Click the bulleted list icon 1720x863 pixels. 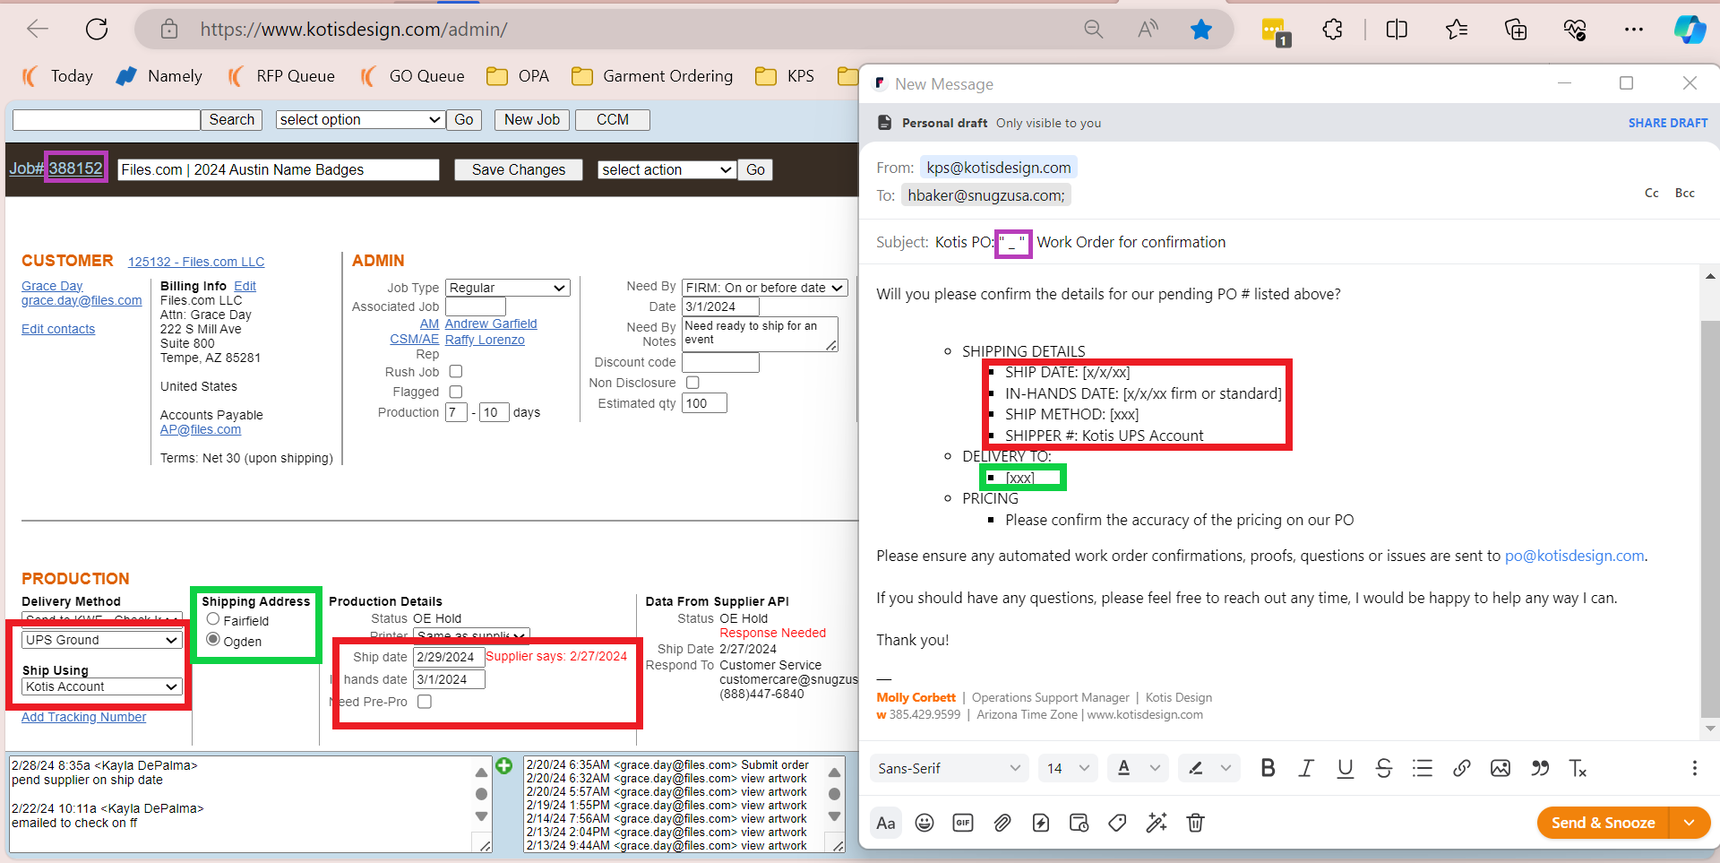(x=1422, y=768)
